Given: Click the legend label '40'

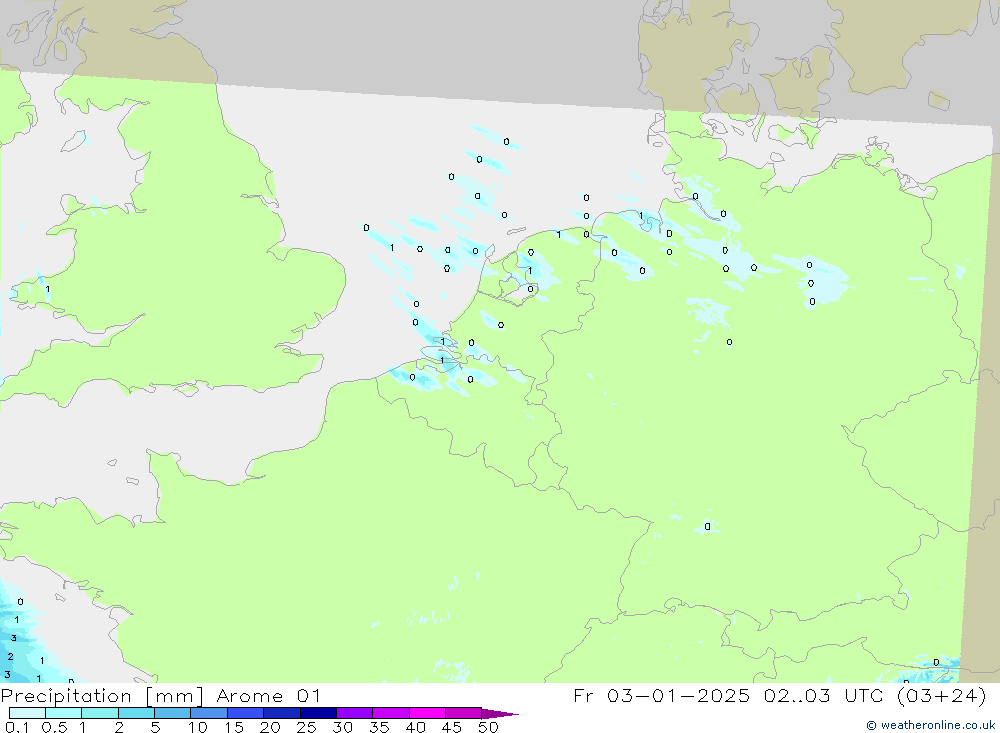Looking at the screenshot, I should pos(415,727).
